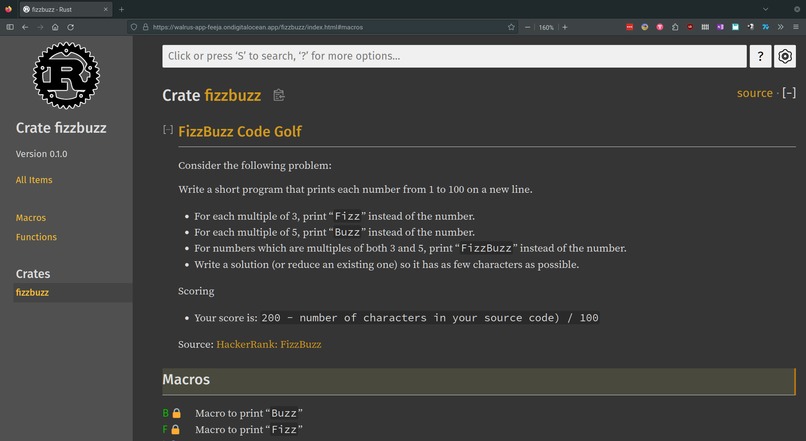806x441 pixels.
Task: Click the padlock site info icon
Action: [145, 27]
